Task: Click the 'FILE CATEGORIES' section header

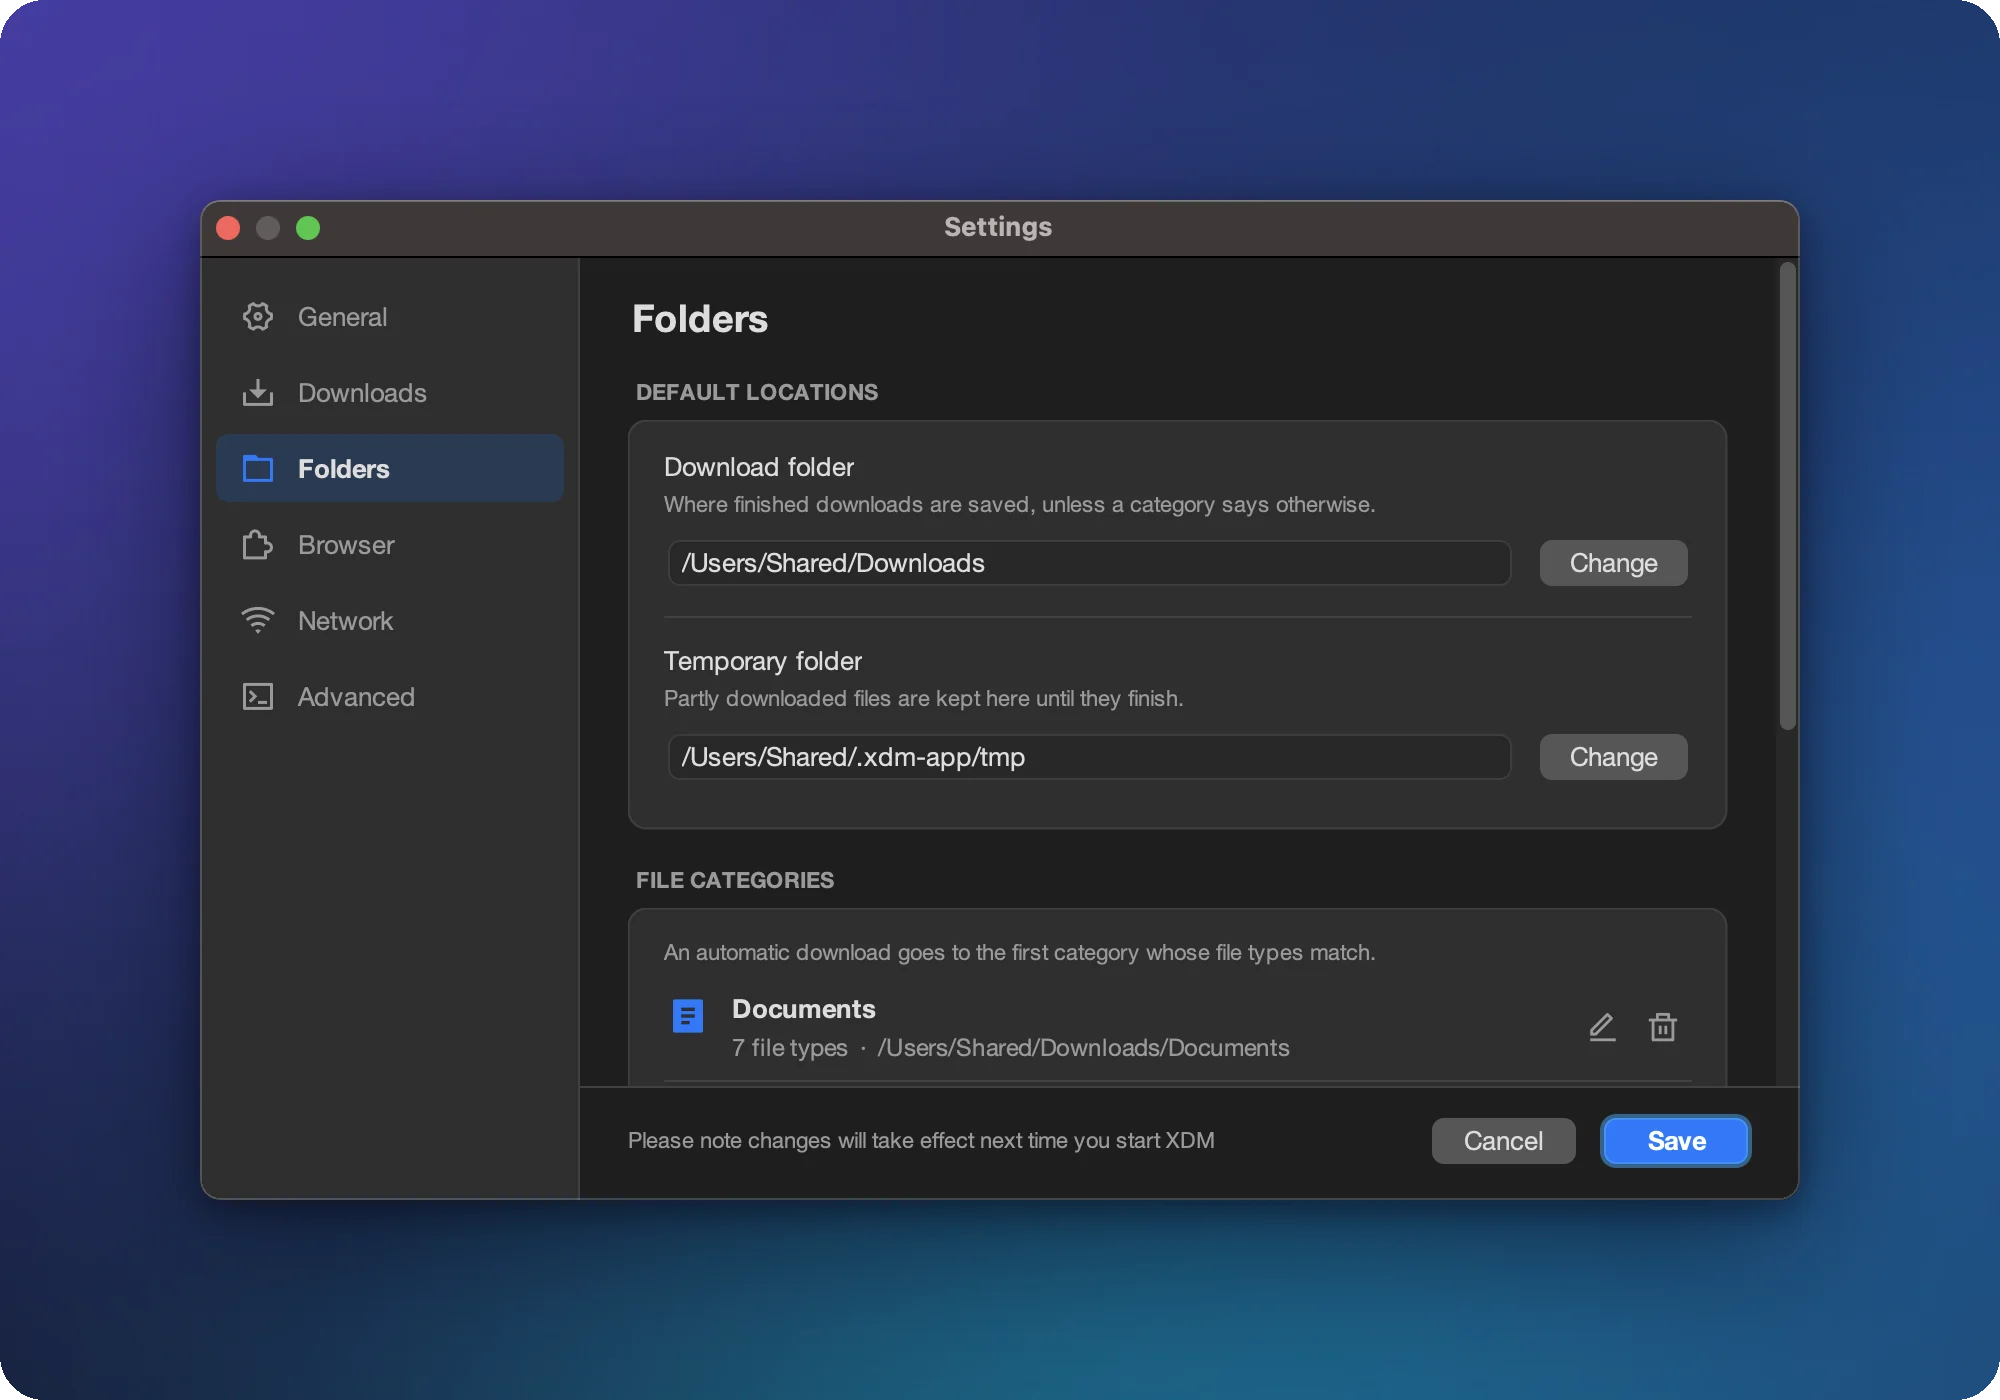Action: coord(735,880)
